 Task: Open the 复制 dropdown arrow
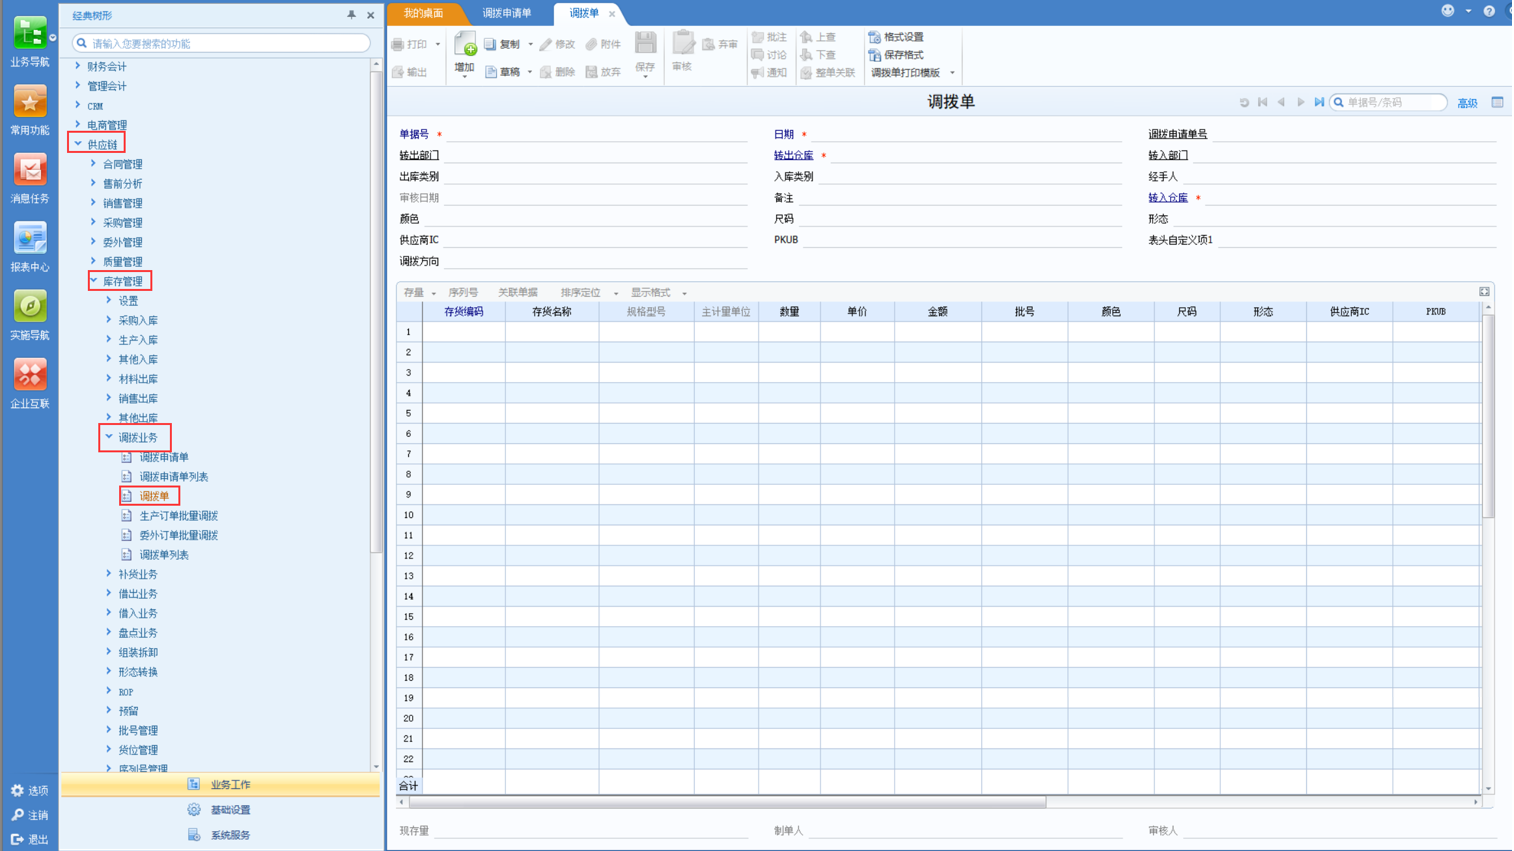pyautogui.click(x=530, y=44)
